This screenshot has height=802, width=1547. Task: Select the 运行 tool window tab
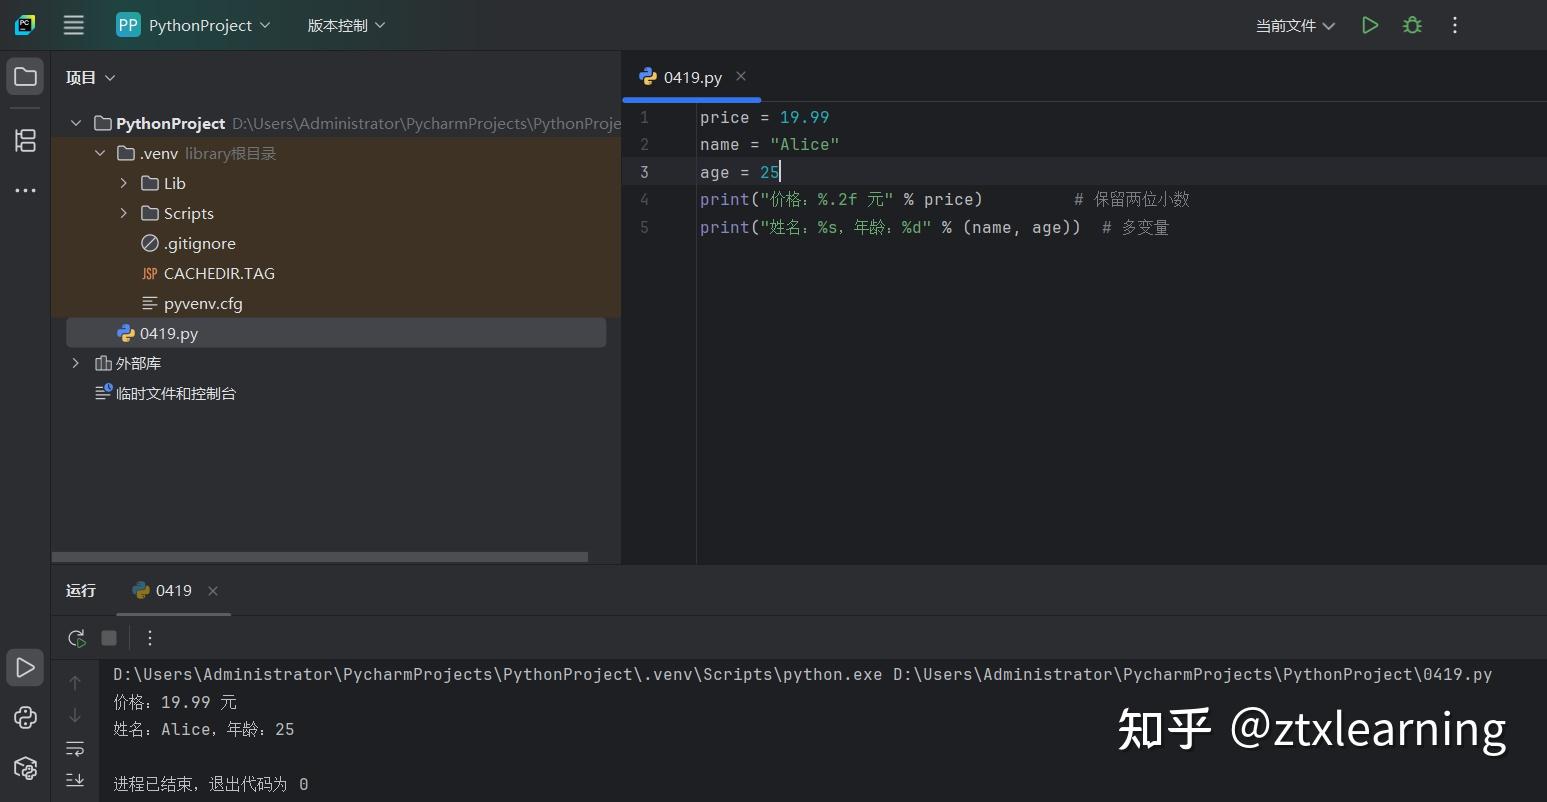pyautogui.click(x=80, y=590)
